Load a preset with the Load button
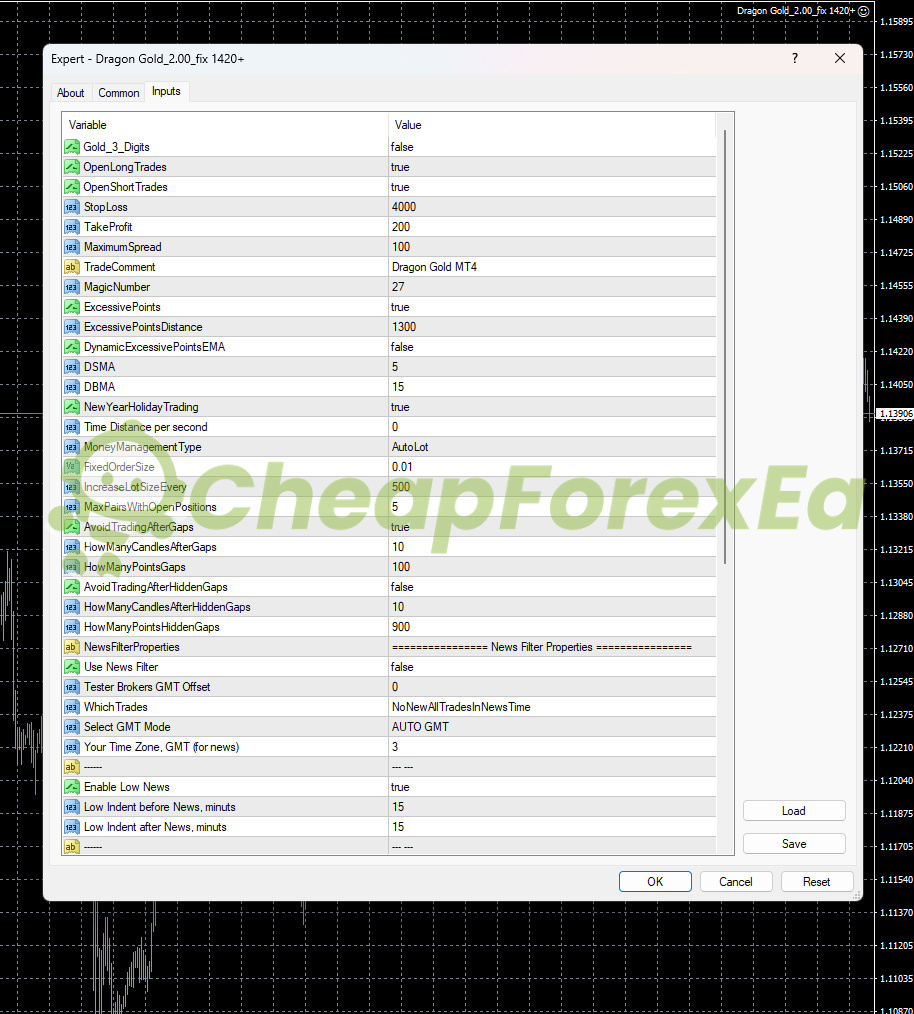 [x=794, y=811]
